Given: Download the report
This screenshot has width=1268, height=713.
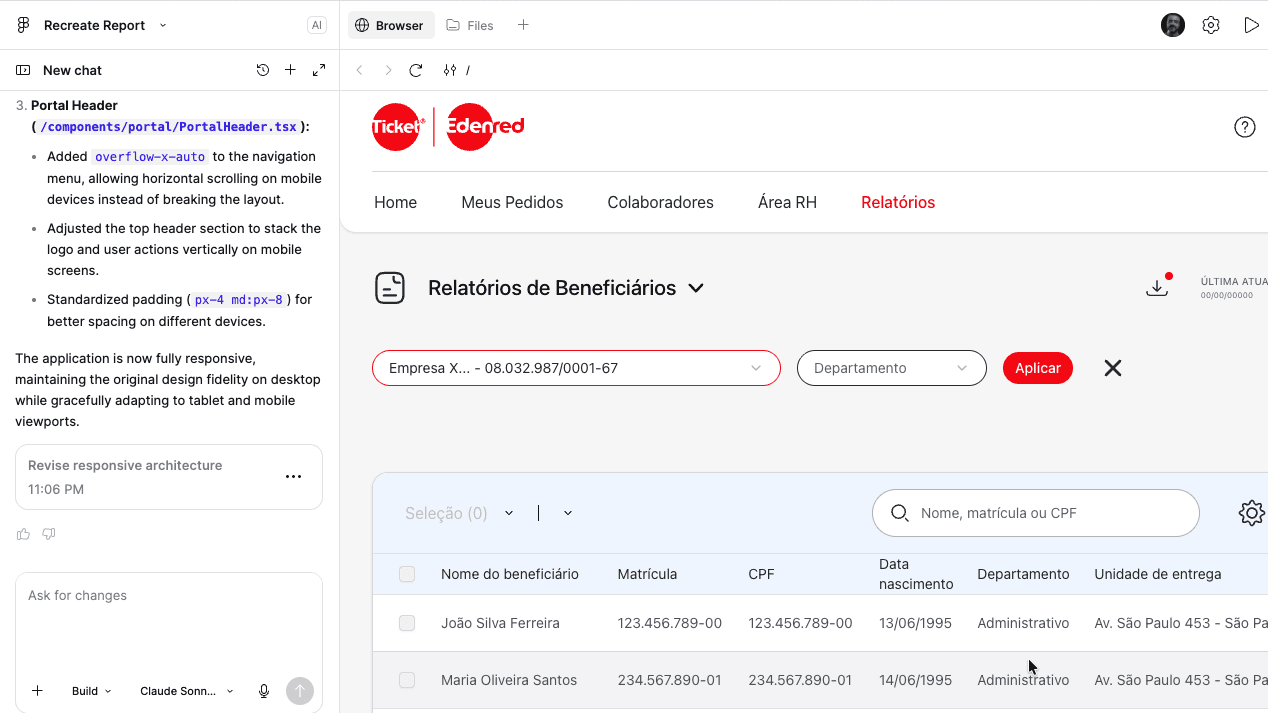Looking at the screenshot, I should coord(1157,287).
